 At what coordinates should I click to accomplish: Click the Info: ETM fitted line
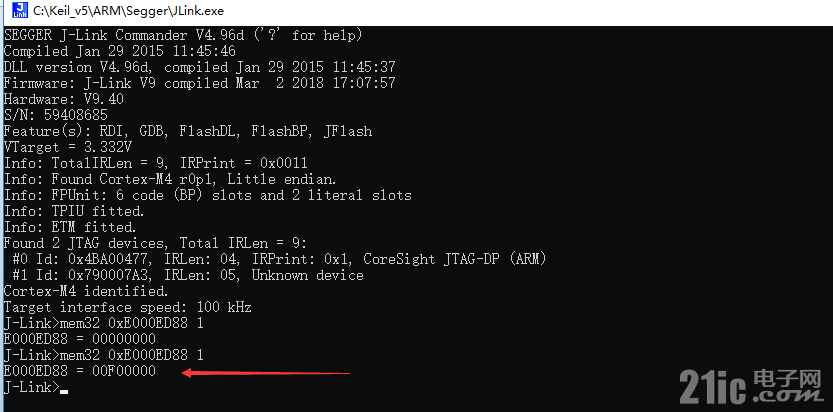point(70,227)
